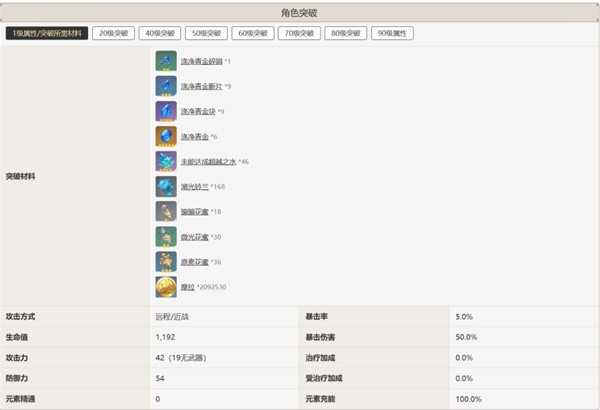The height and width of the screenshot is (410, 600).
Task: Show the 80级突破 tab
Action: click(x=345, y=33)
